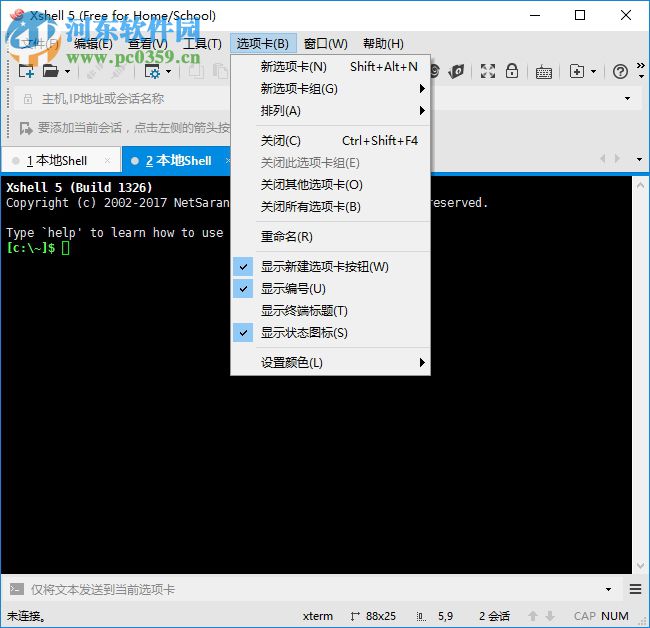Viewport: 650px width, 628px height.
Task: Click the up arrow icon in status bar
Action: coord(533,616)
